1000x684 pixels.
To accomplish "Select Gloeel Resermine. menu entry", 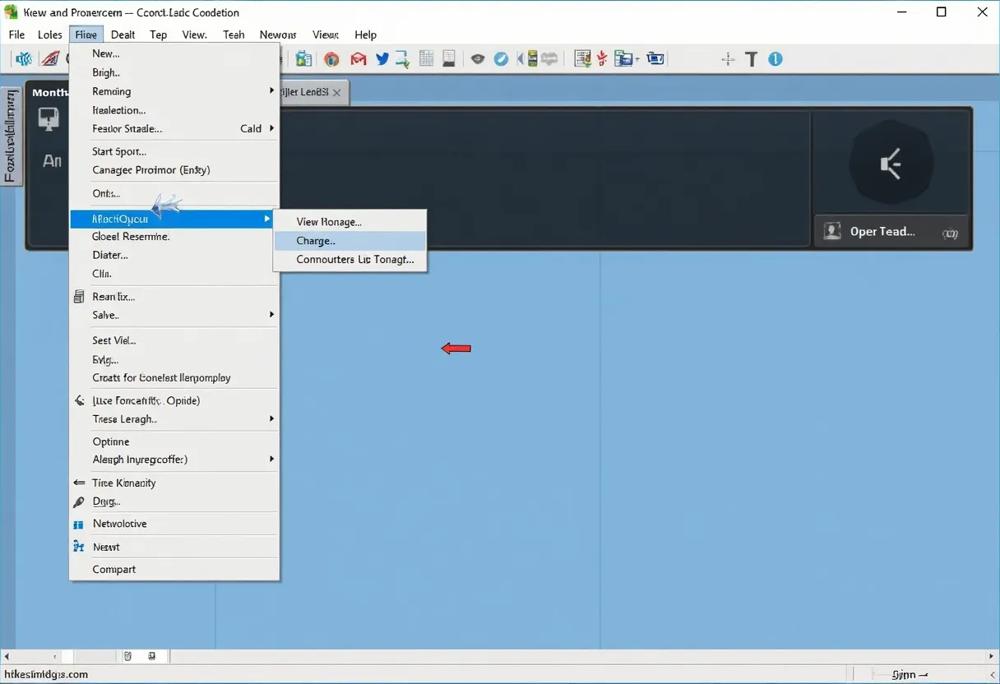I will click(x=174, y=236).
